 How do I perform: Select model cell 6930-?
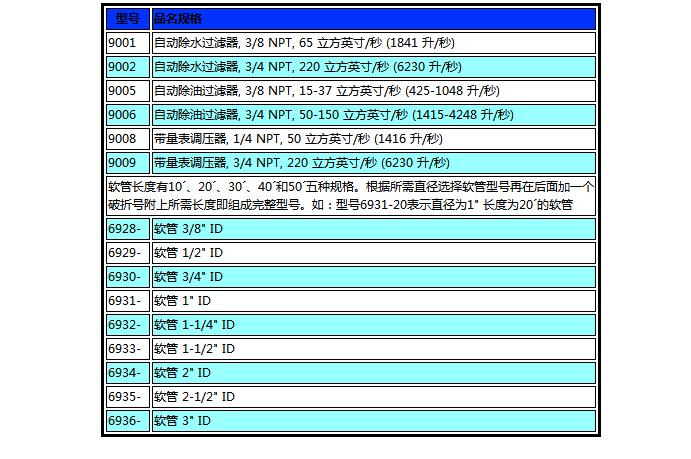click(128, 277)
